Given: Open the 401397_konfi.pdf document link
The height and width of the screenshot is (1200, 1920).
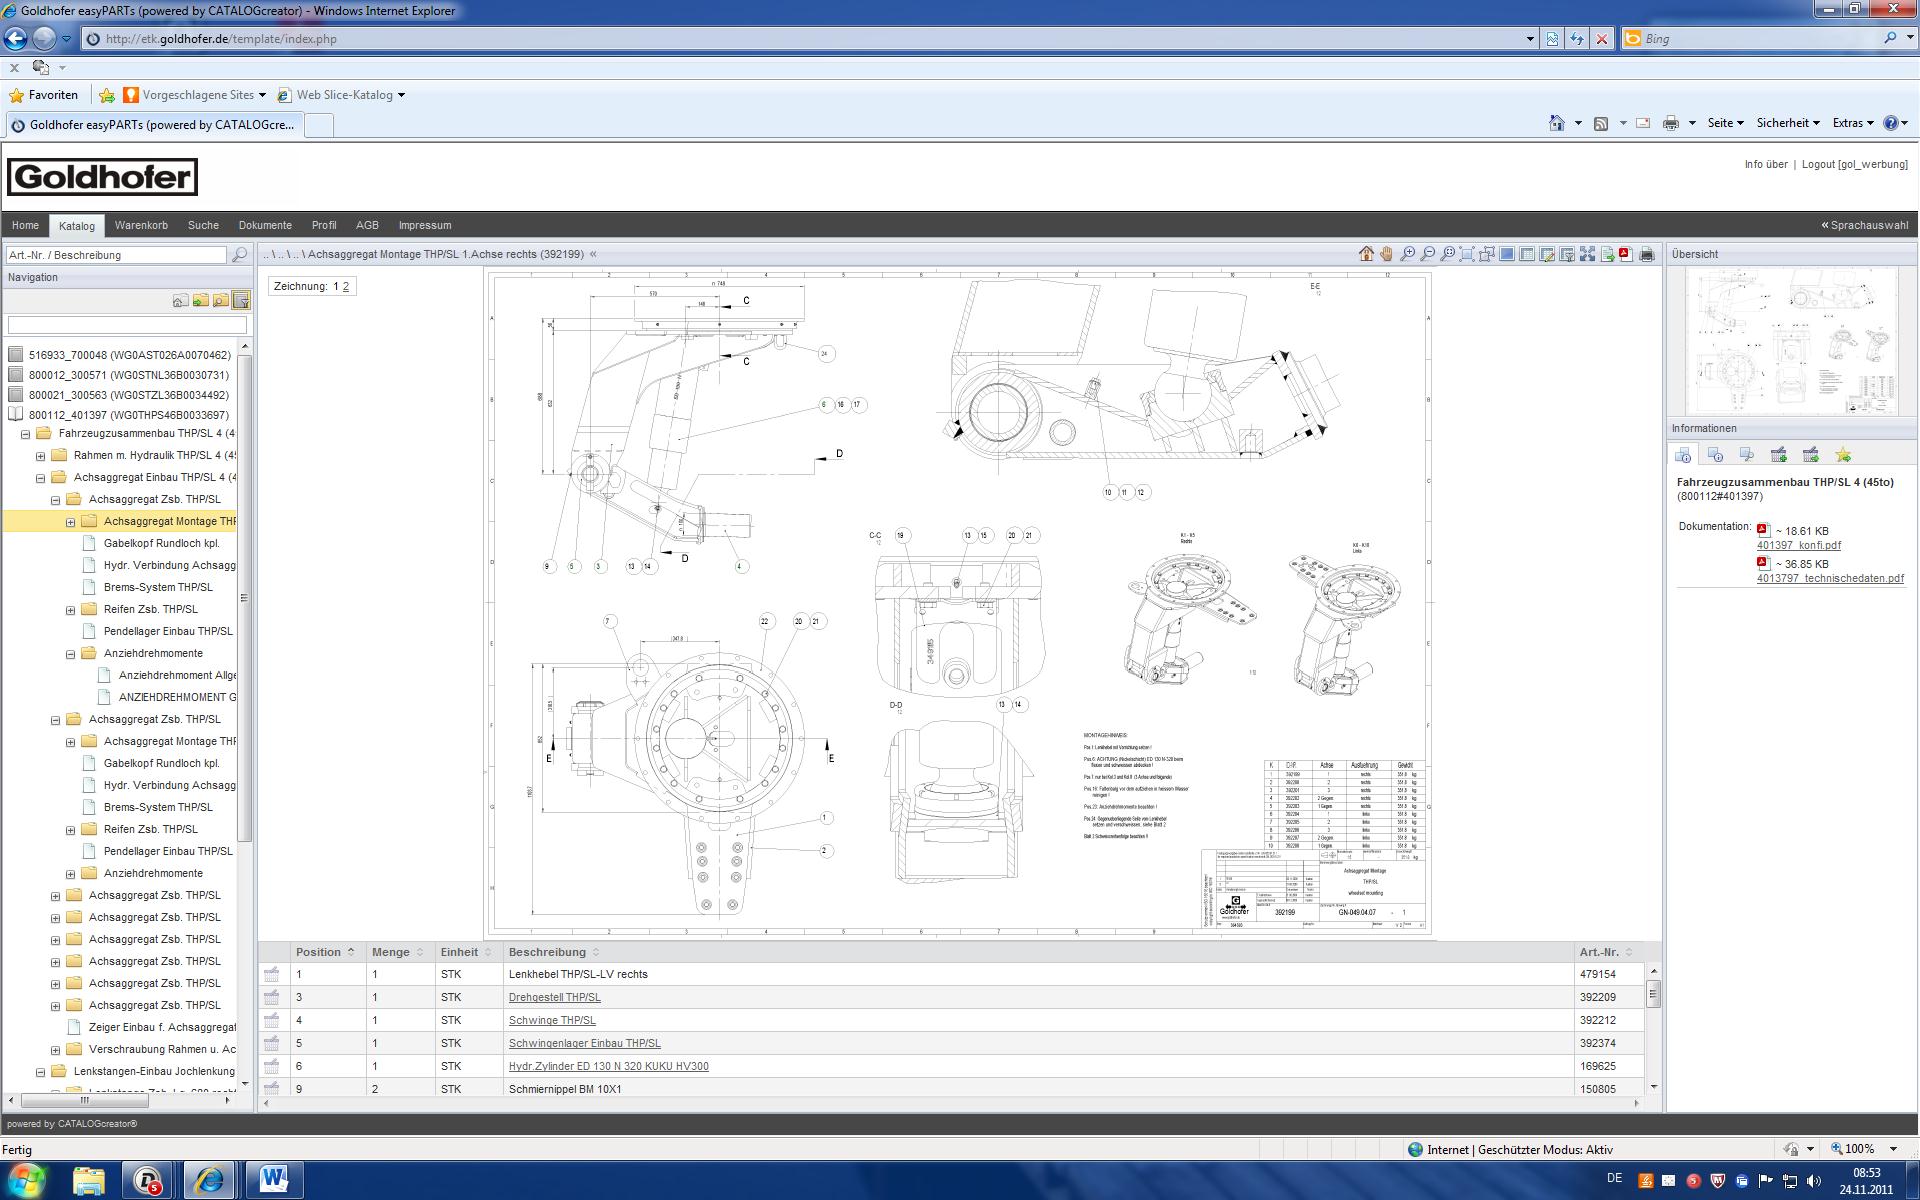Looking at the screenshot, I should 1798,545.
